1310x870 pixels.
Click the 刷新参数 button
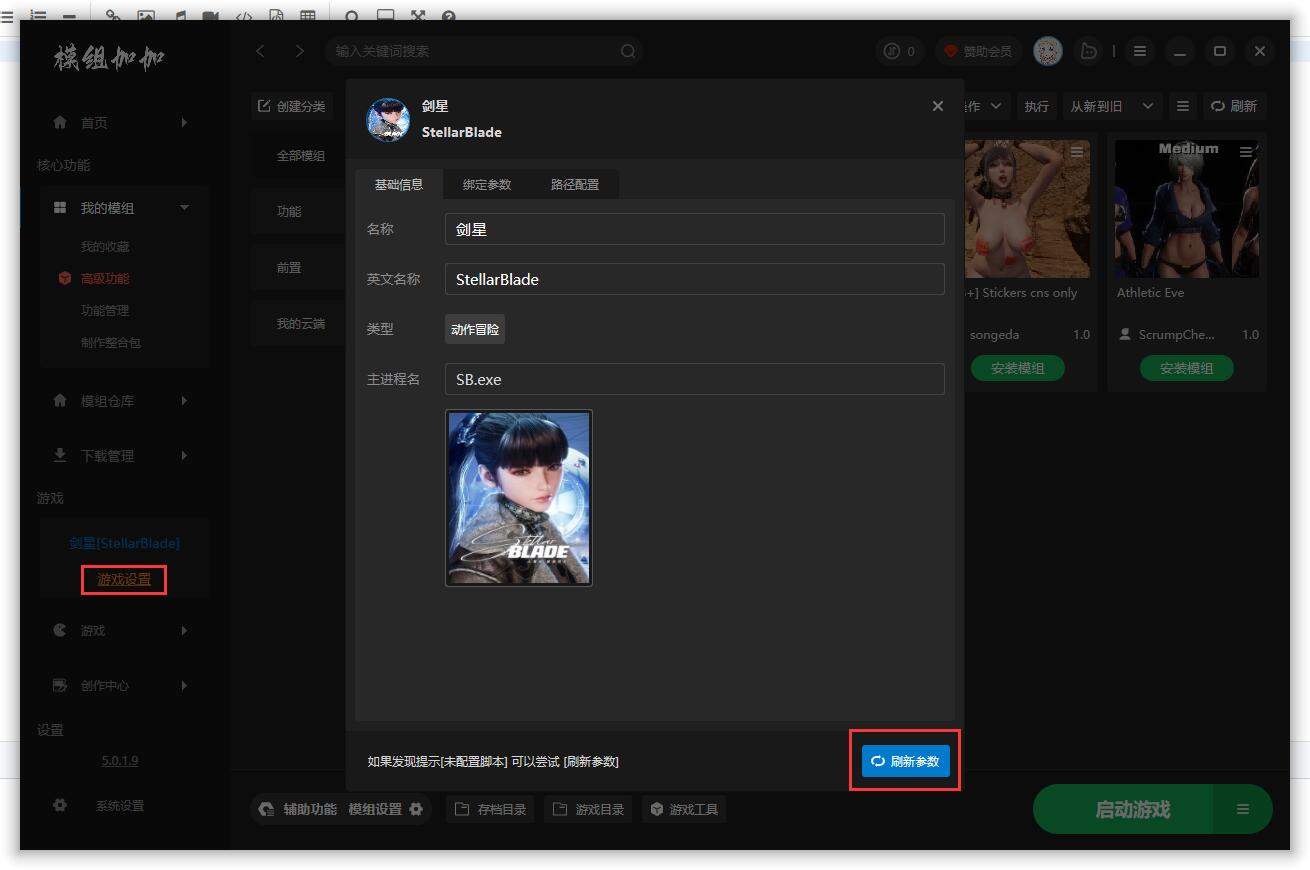(x=905, y=761)
